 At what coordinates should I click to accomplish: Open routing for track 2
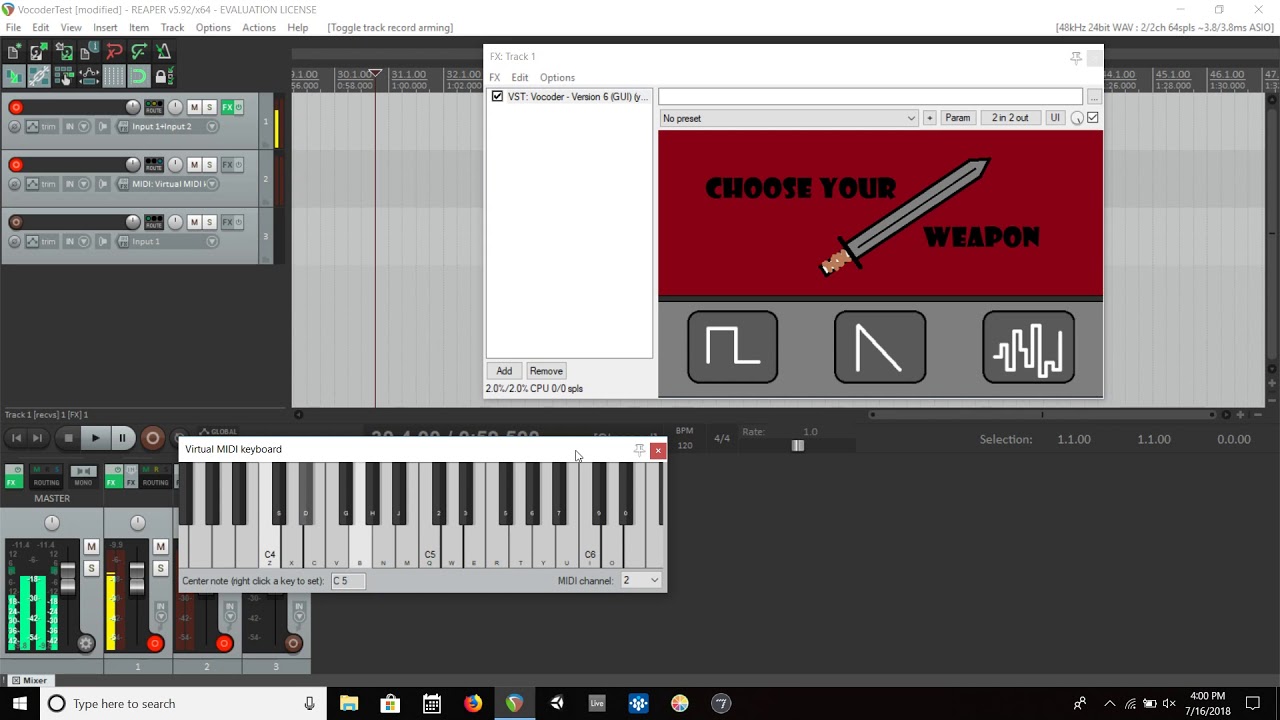click(x=154, y=164)
